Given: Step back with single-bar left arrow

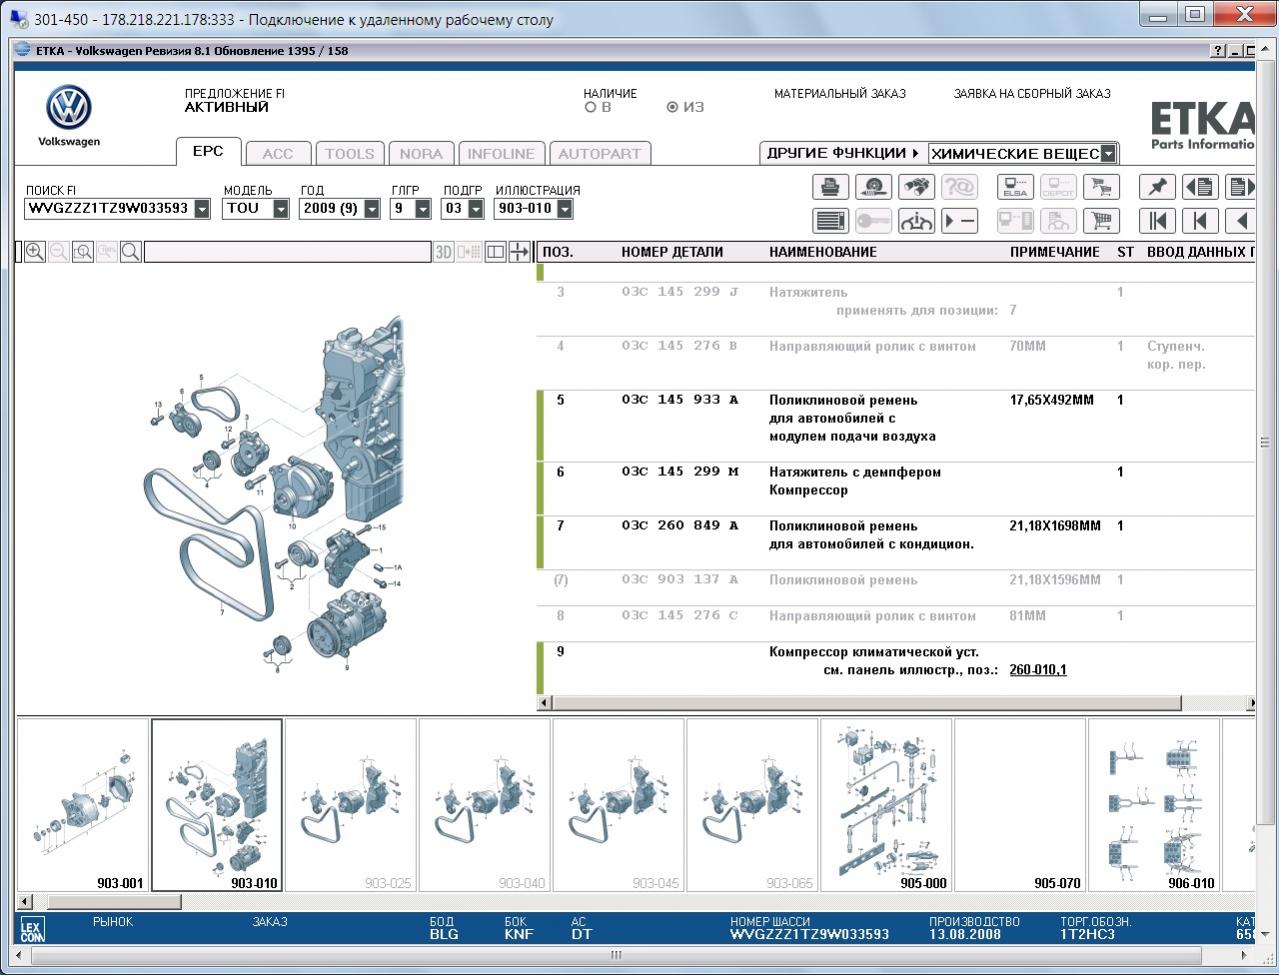Looking at the screenshot, I should click(x=1200, y=221).
